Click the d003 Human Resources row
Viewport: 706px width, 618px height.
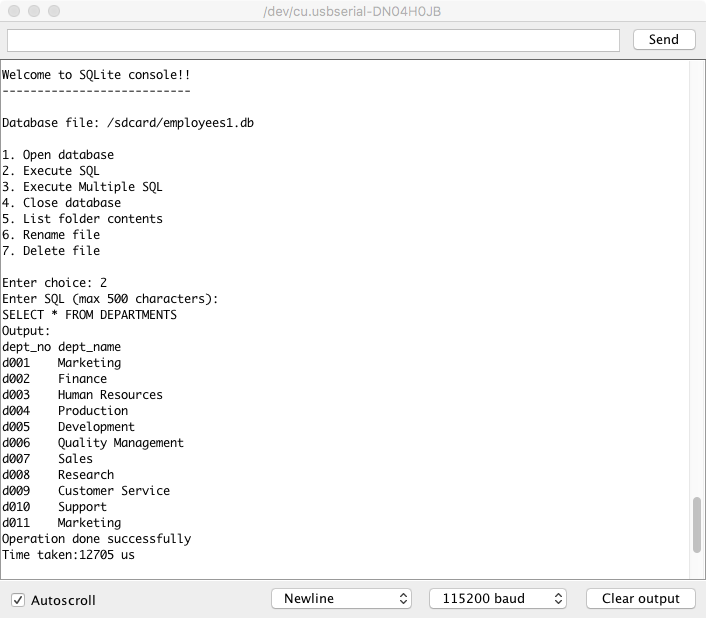pyautogui.click(x=82, y=395)
